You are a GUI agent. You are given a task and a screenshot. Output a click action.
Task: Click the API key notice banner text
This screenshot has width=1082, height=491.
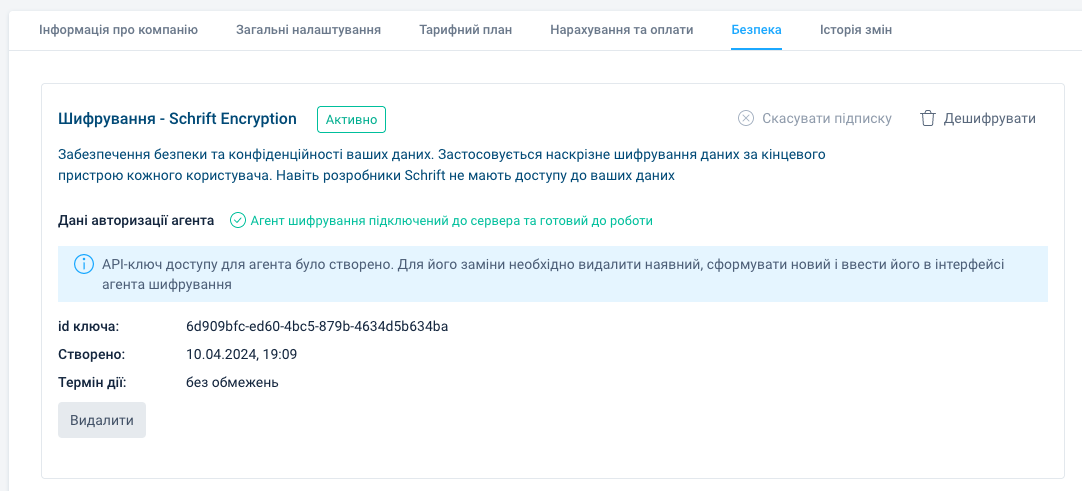coord(552,274)
